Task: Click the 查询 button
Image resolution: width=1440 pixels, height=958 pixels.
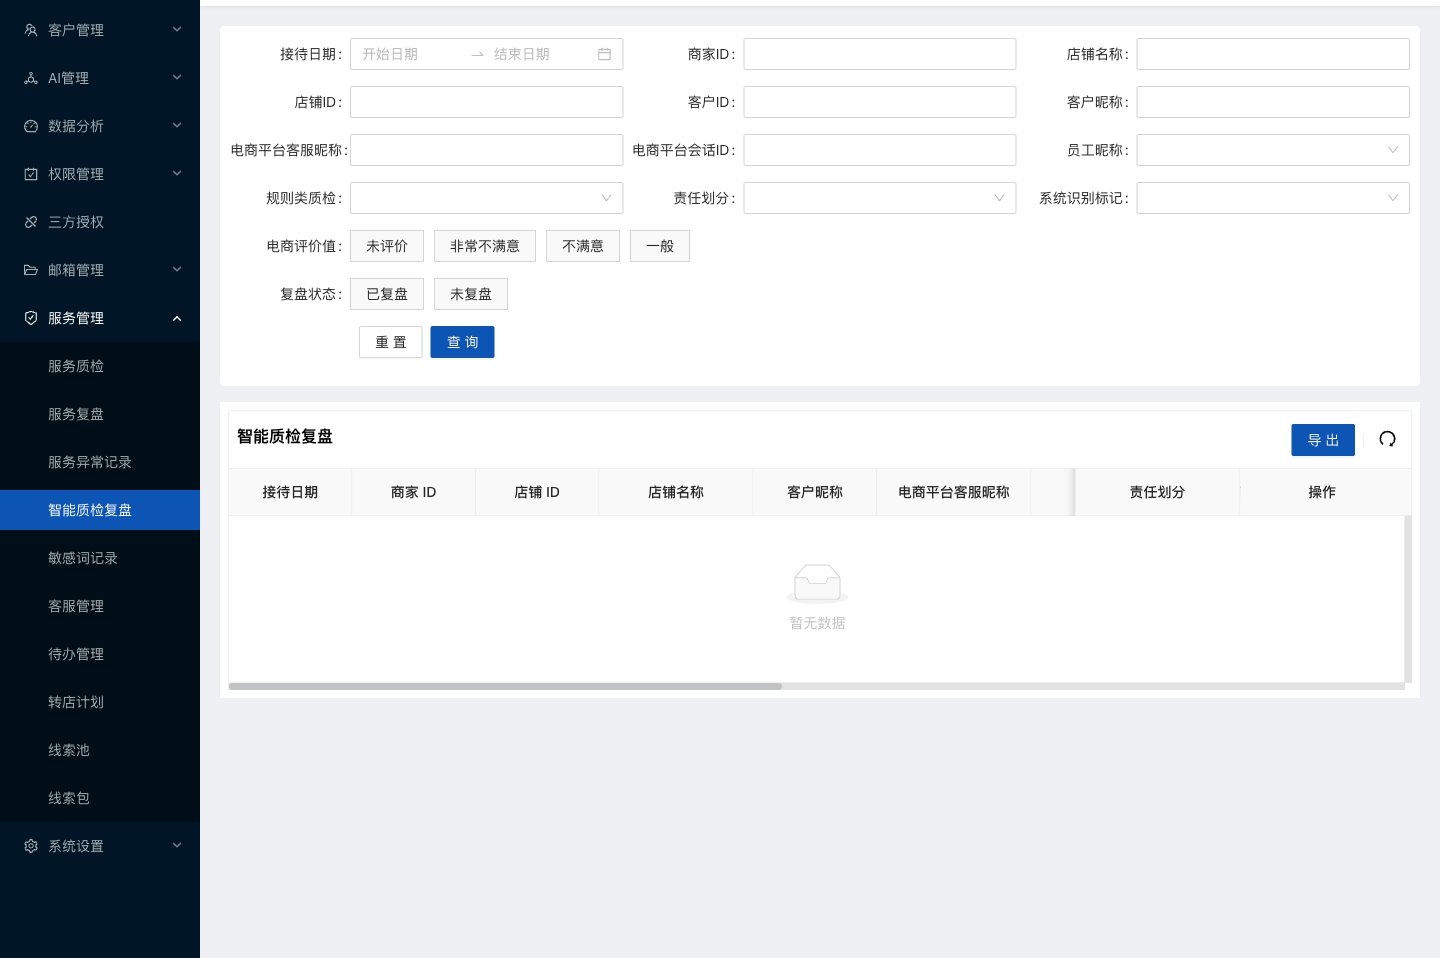Action: pyautogui.click(x=463, y=342)
